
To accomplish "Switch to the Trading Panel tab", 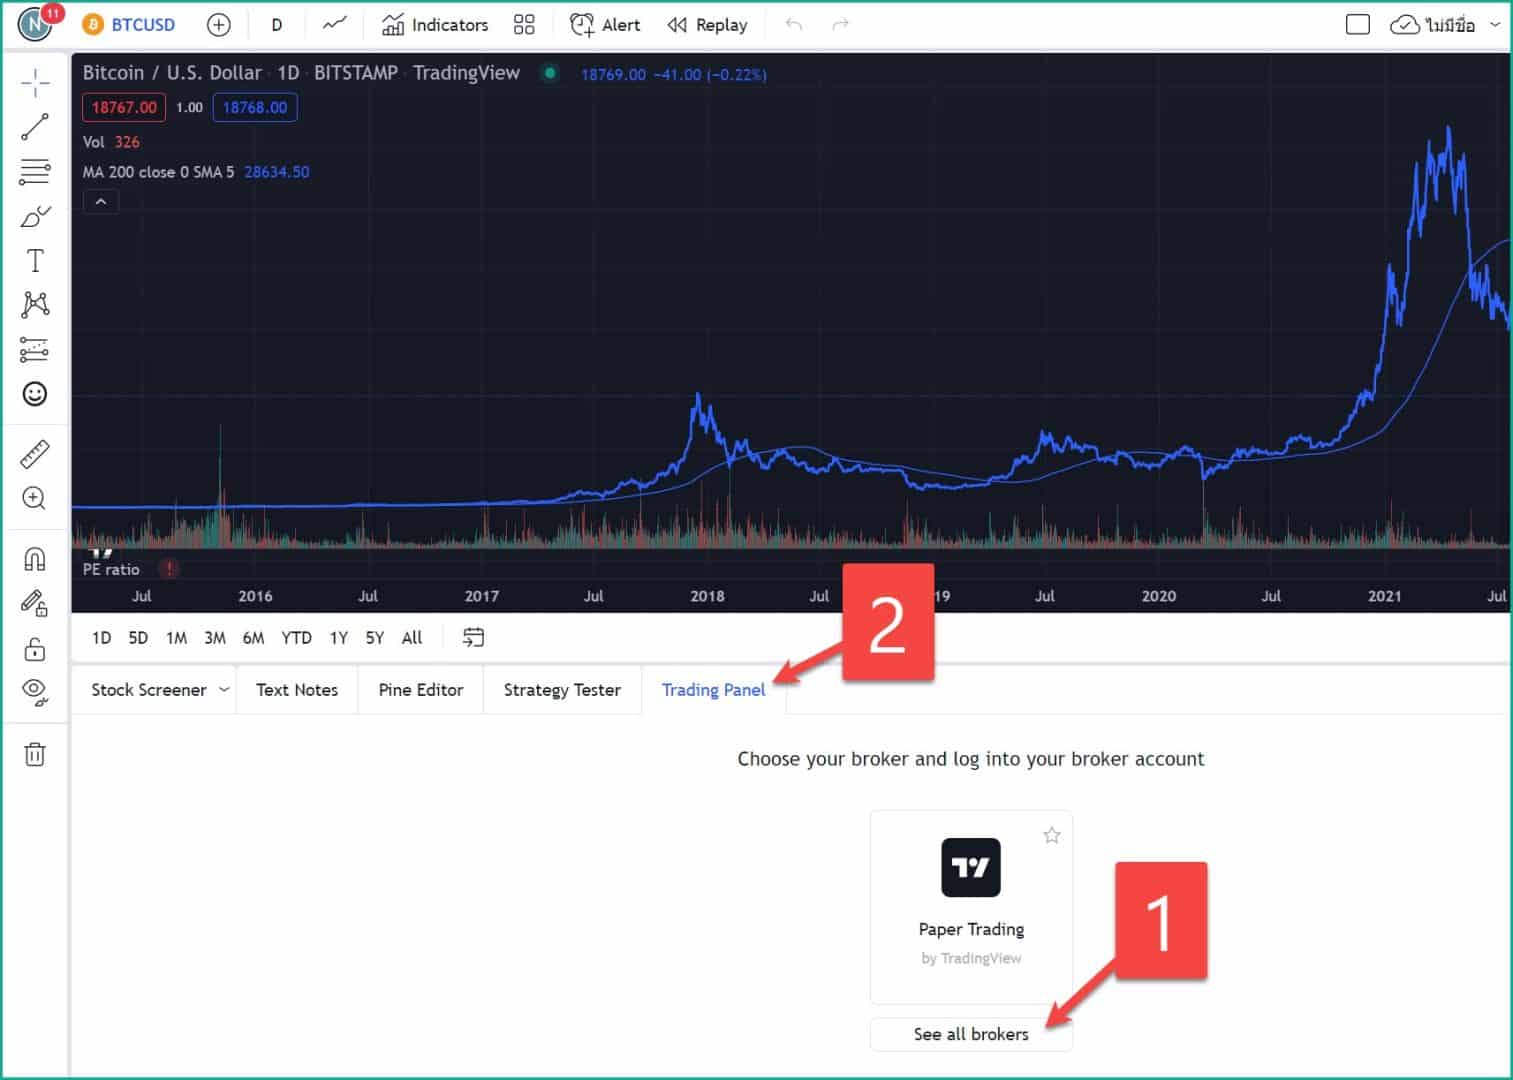I will pyautogui.click(x=714, y=690).
